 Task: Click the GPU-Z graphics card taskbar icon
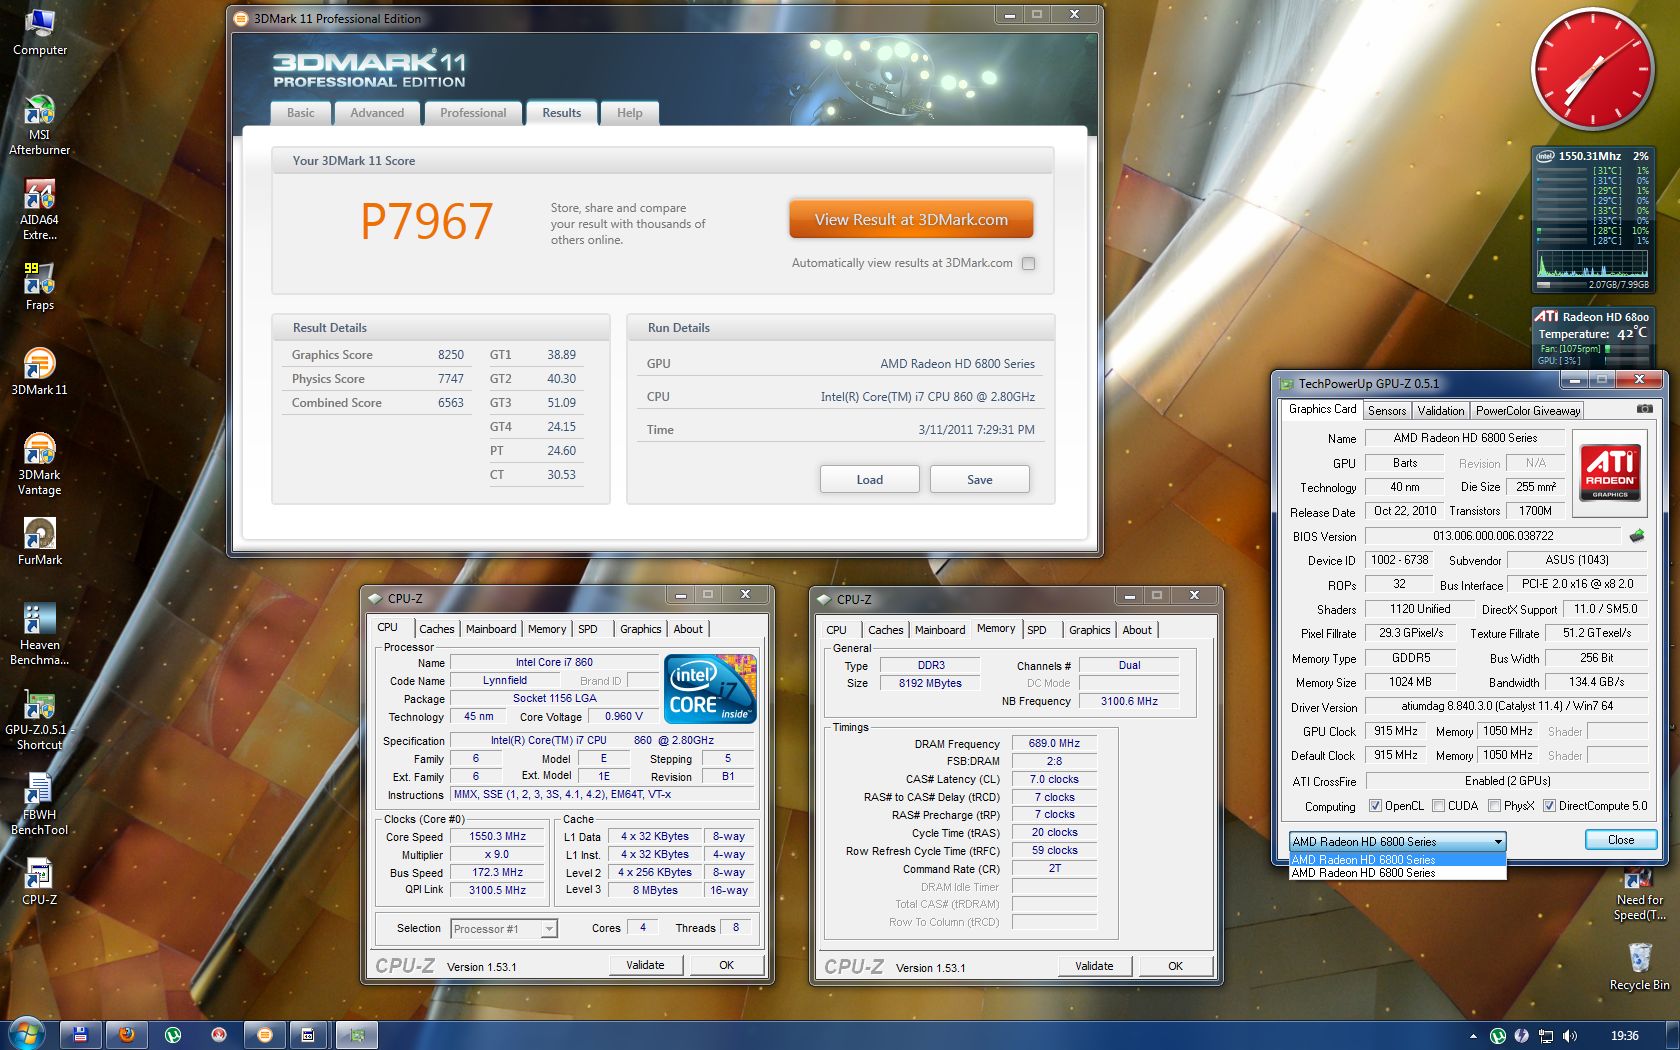click(357, 1035)
